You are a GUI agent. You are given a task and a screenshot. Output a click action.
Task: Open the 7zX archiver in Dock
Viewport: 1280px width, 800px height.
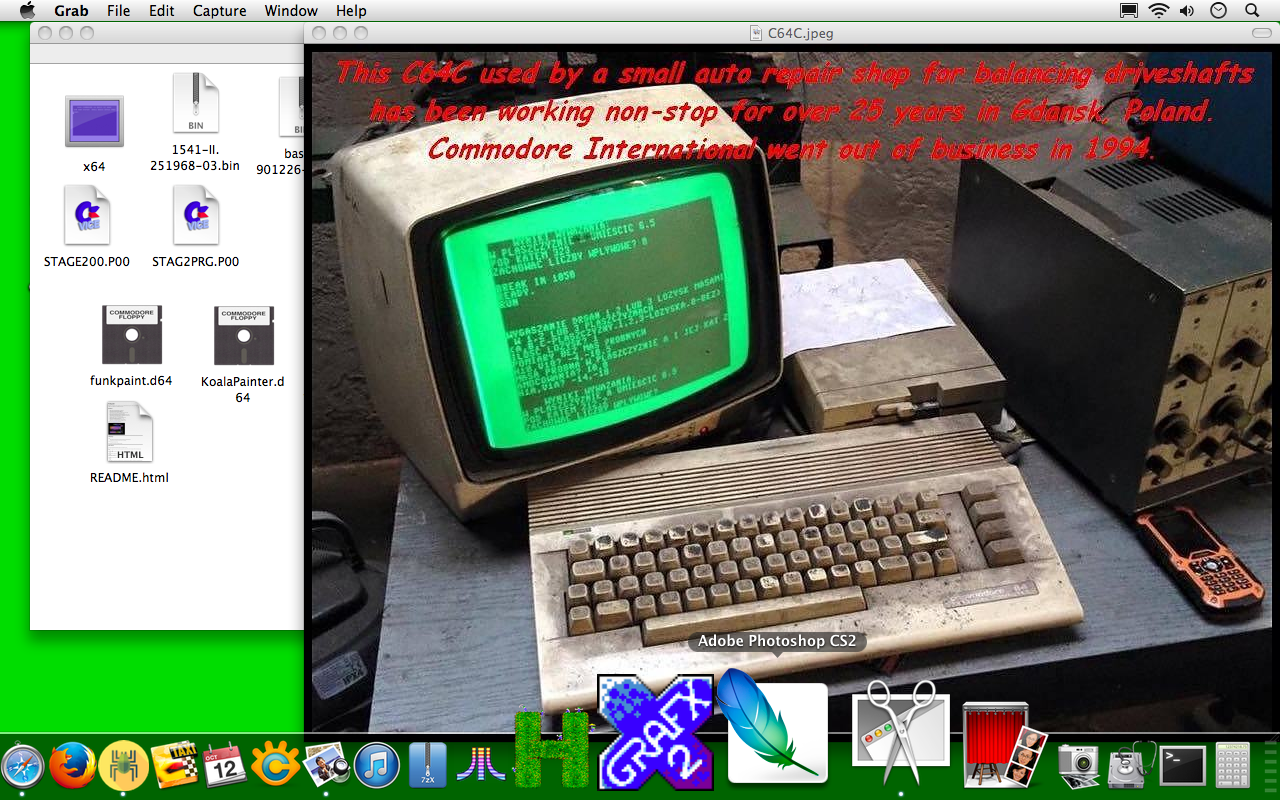click(429, 766)
